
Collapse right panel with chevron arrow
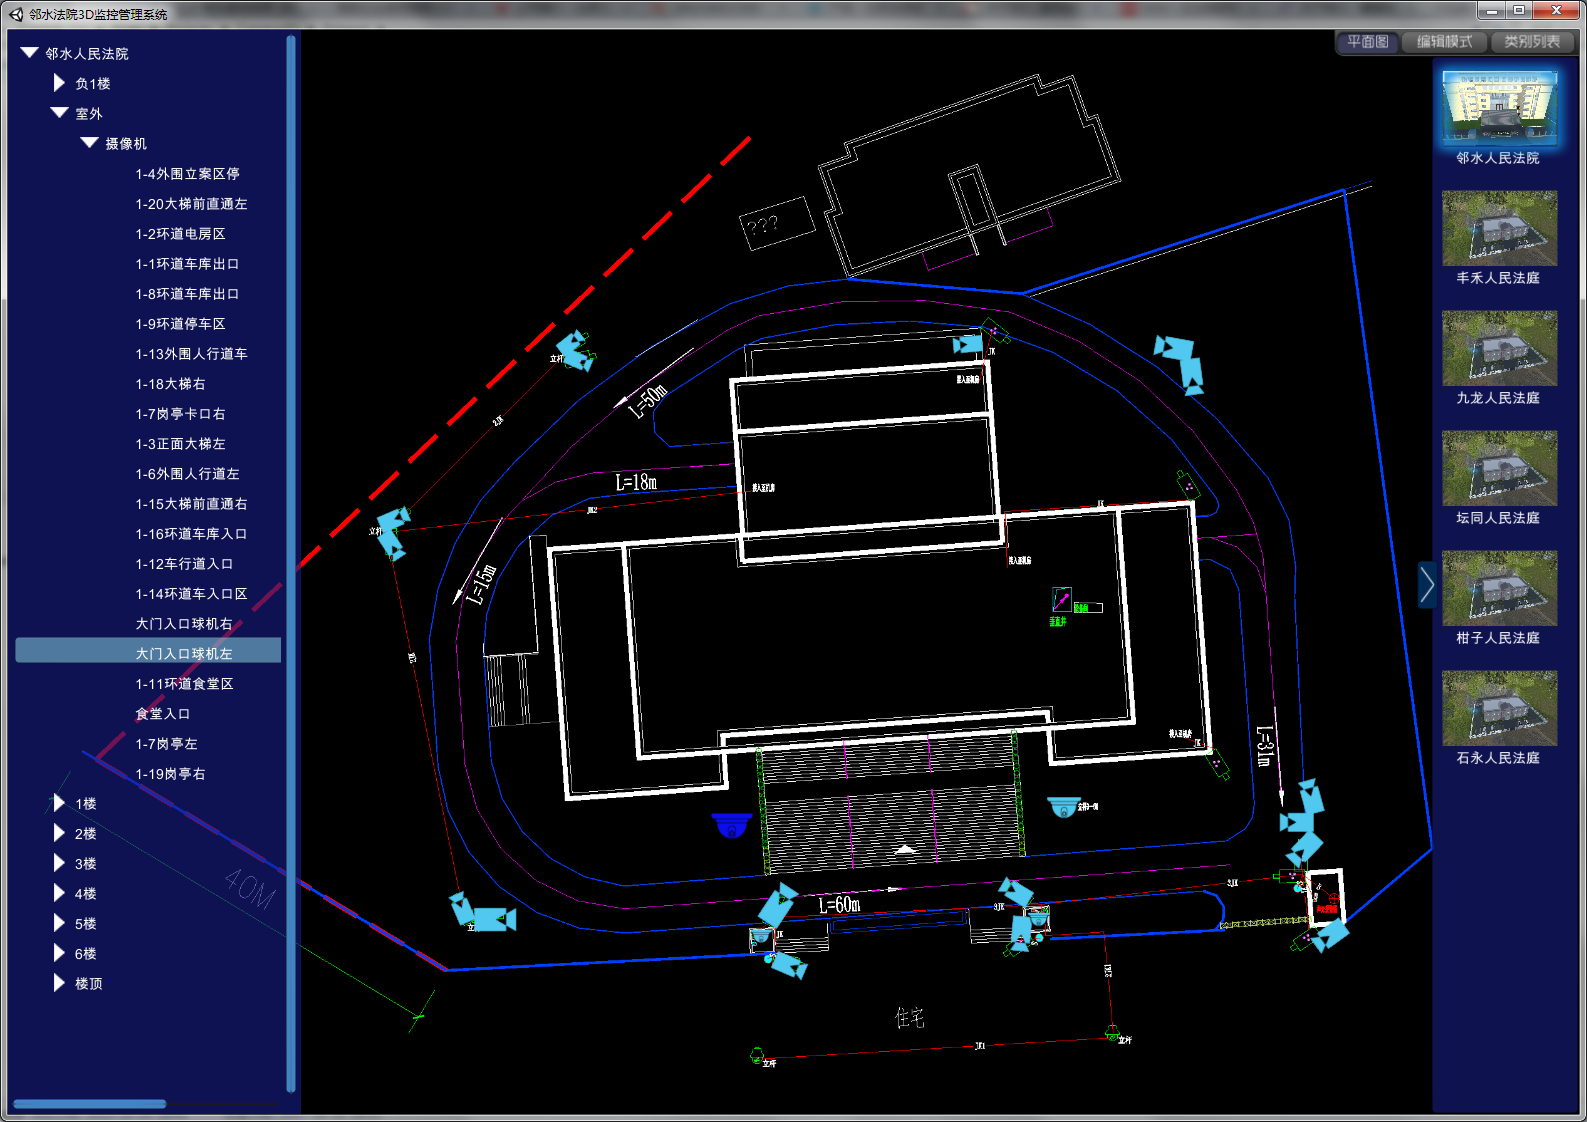(1426, 584)
